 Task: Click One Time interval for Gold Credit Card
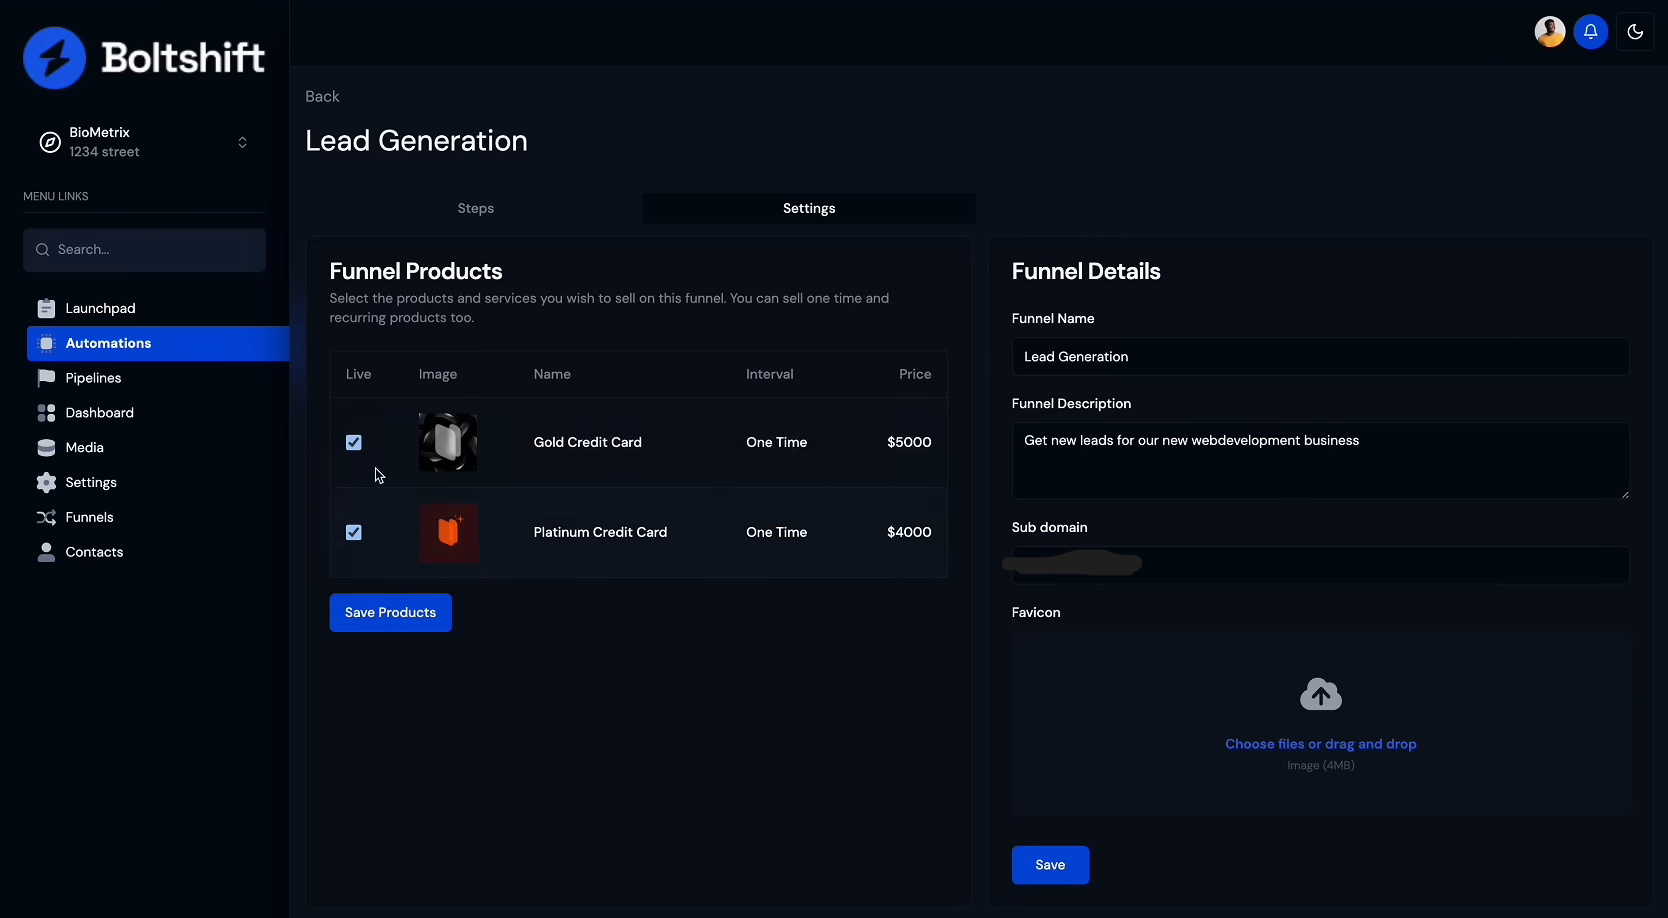tap(776, 442)
